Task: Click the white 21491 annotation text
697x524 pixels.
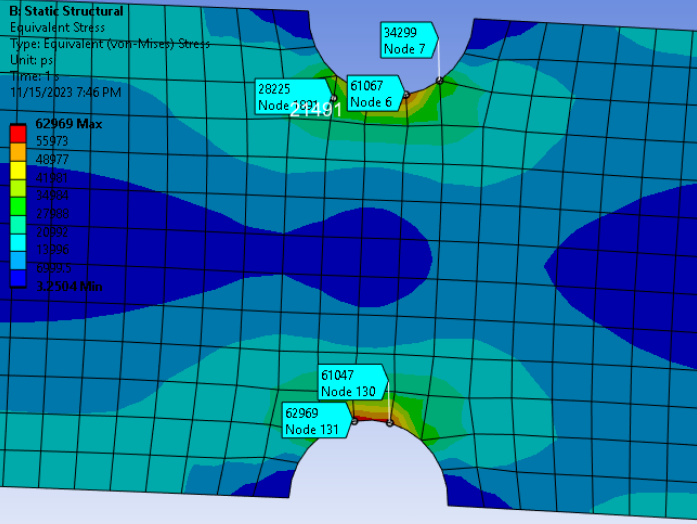Action: point(316,111)
